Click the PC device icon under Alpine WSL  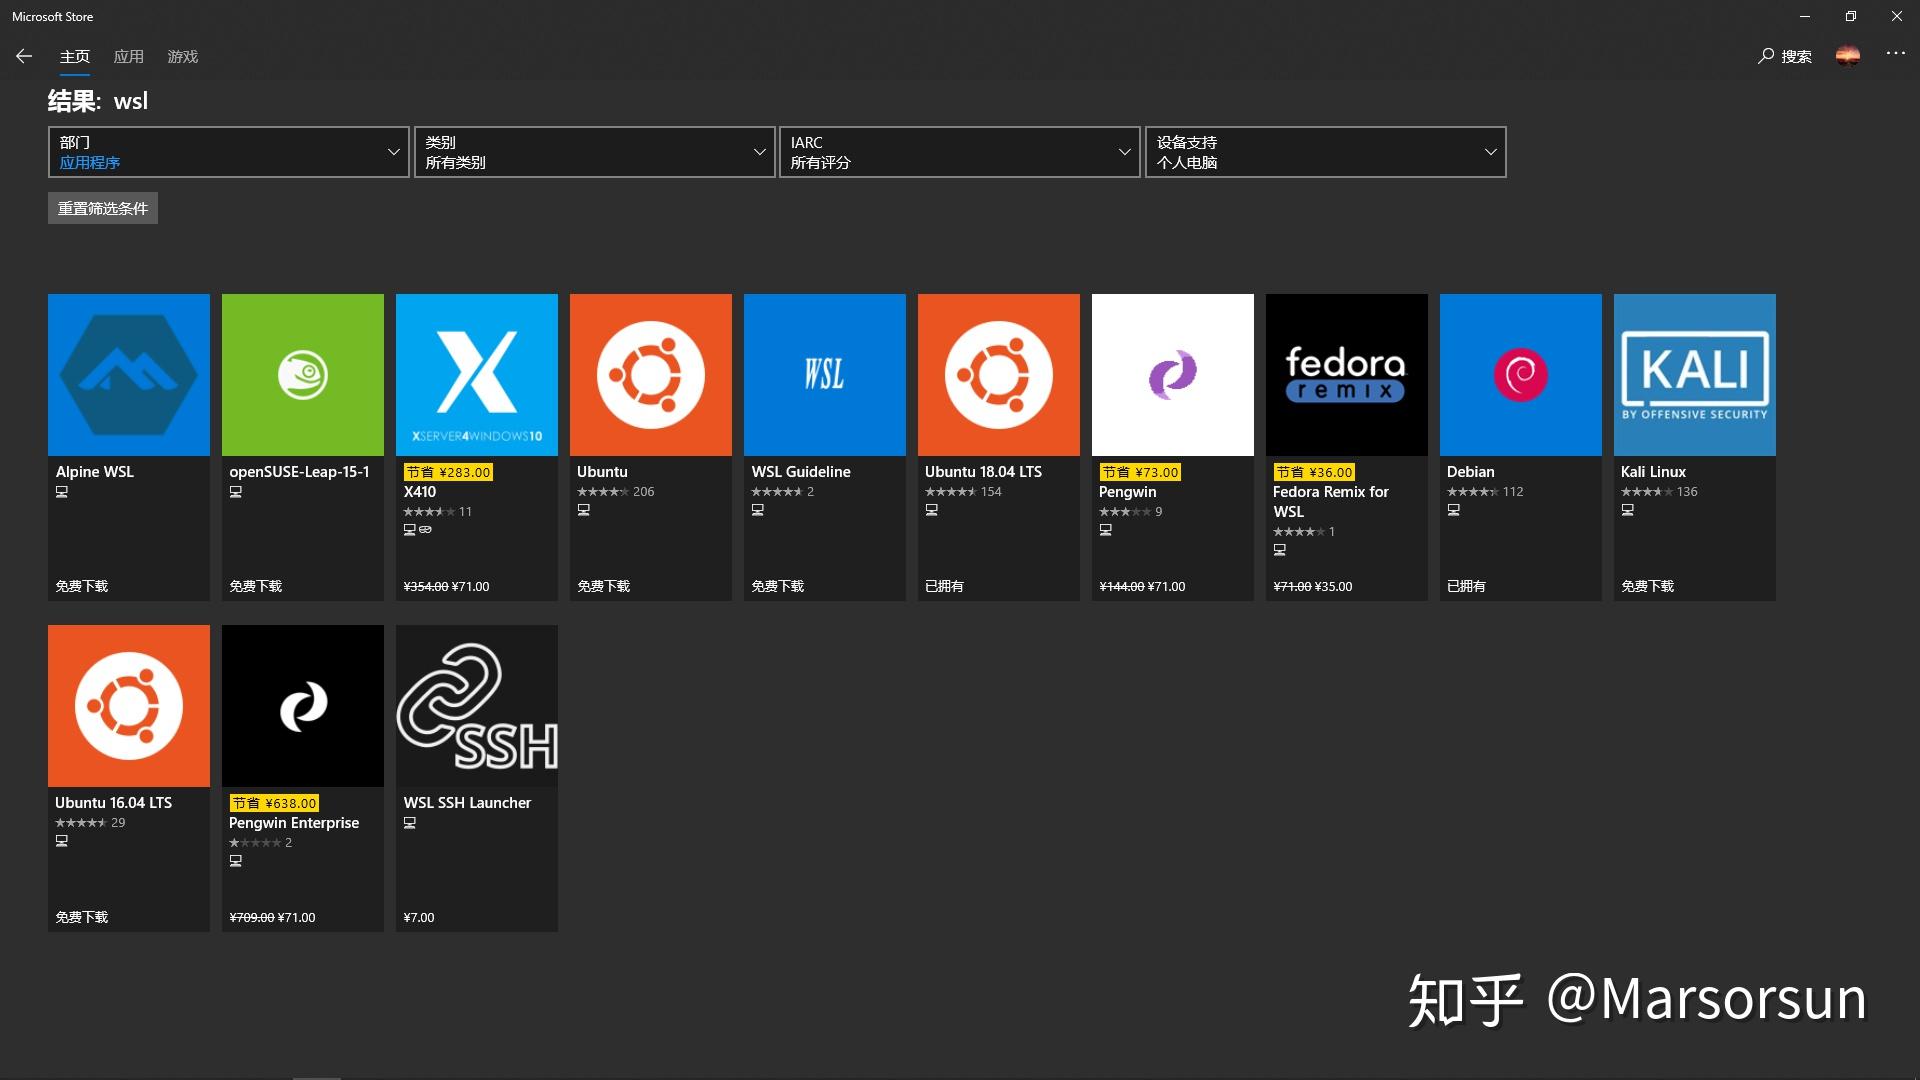pyautogui.click(x=62, y=492)
